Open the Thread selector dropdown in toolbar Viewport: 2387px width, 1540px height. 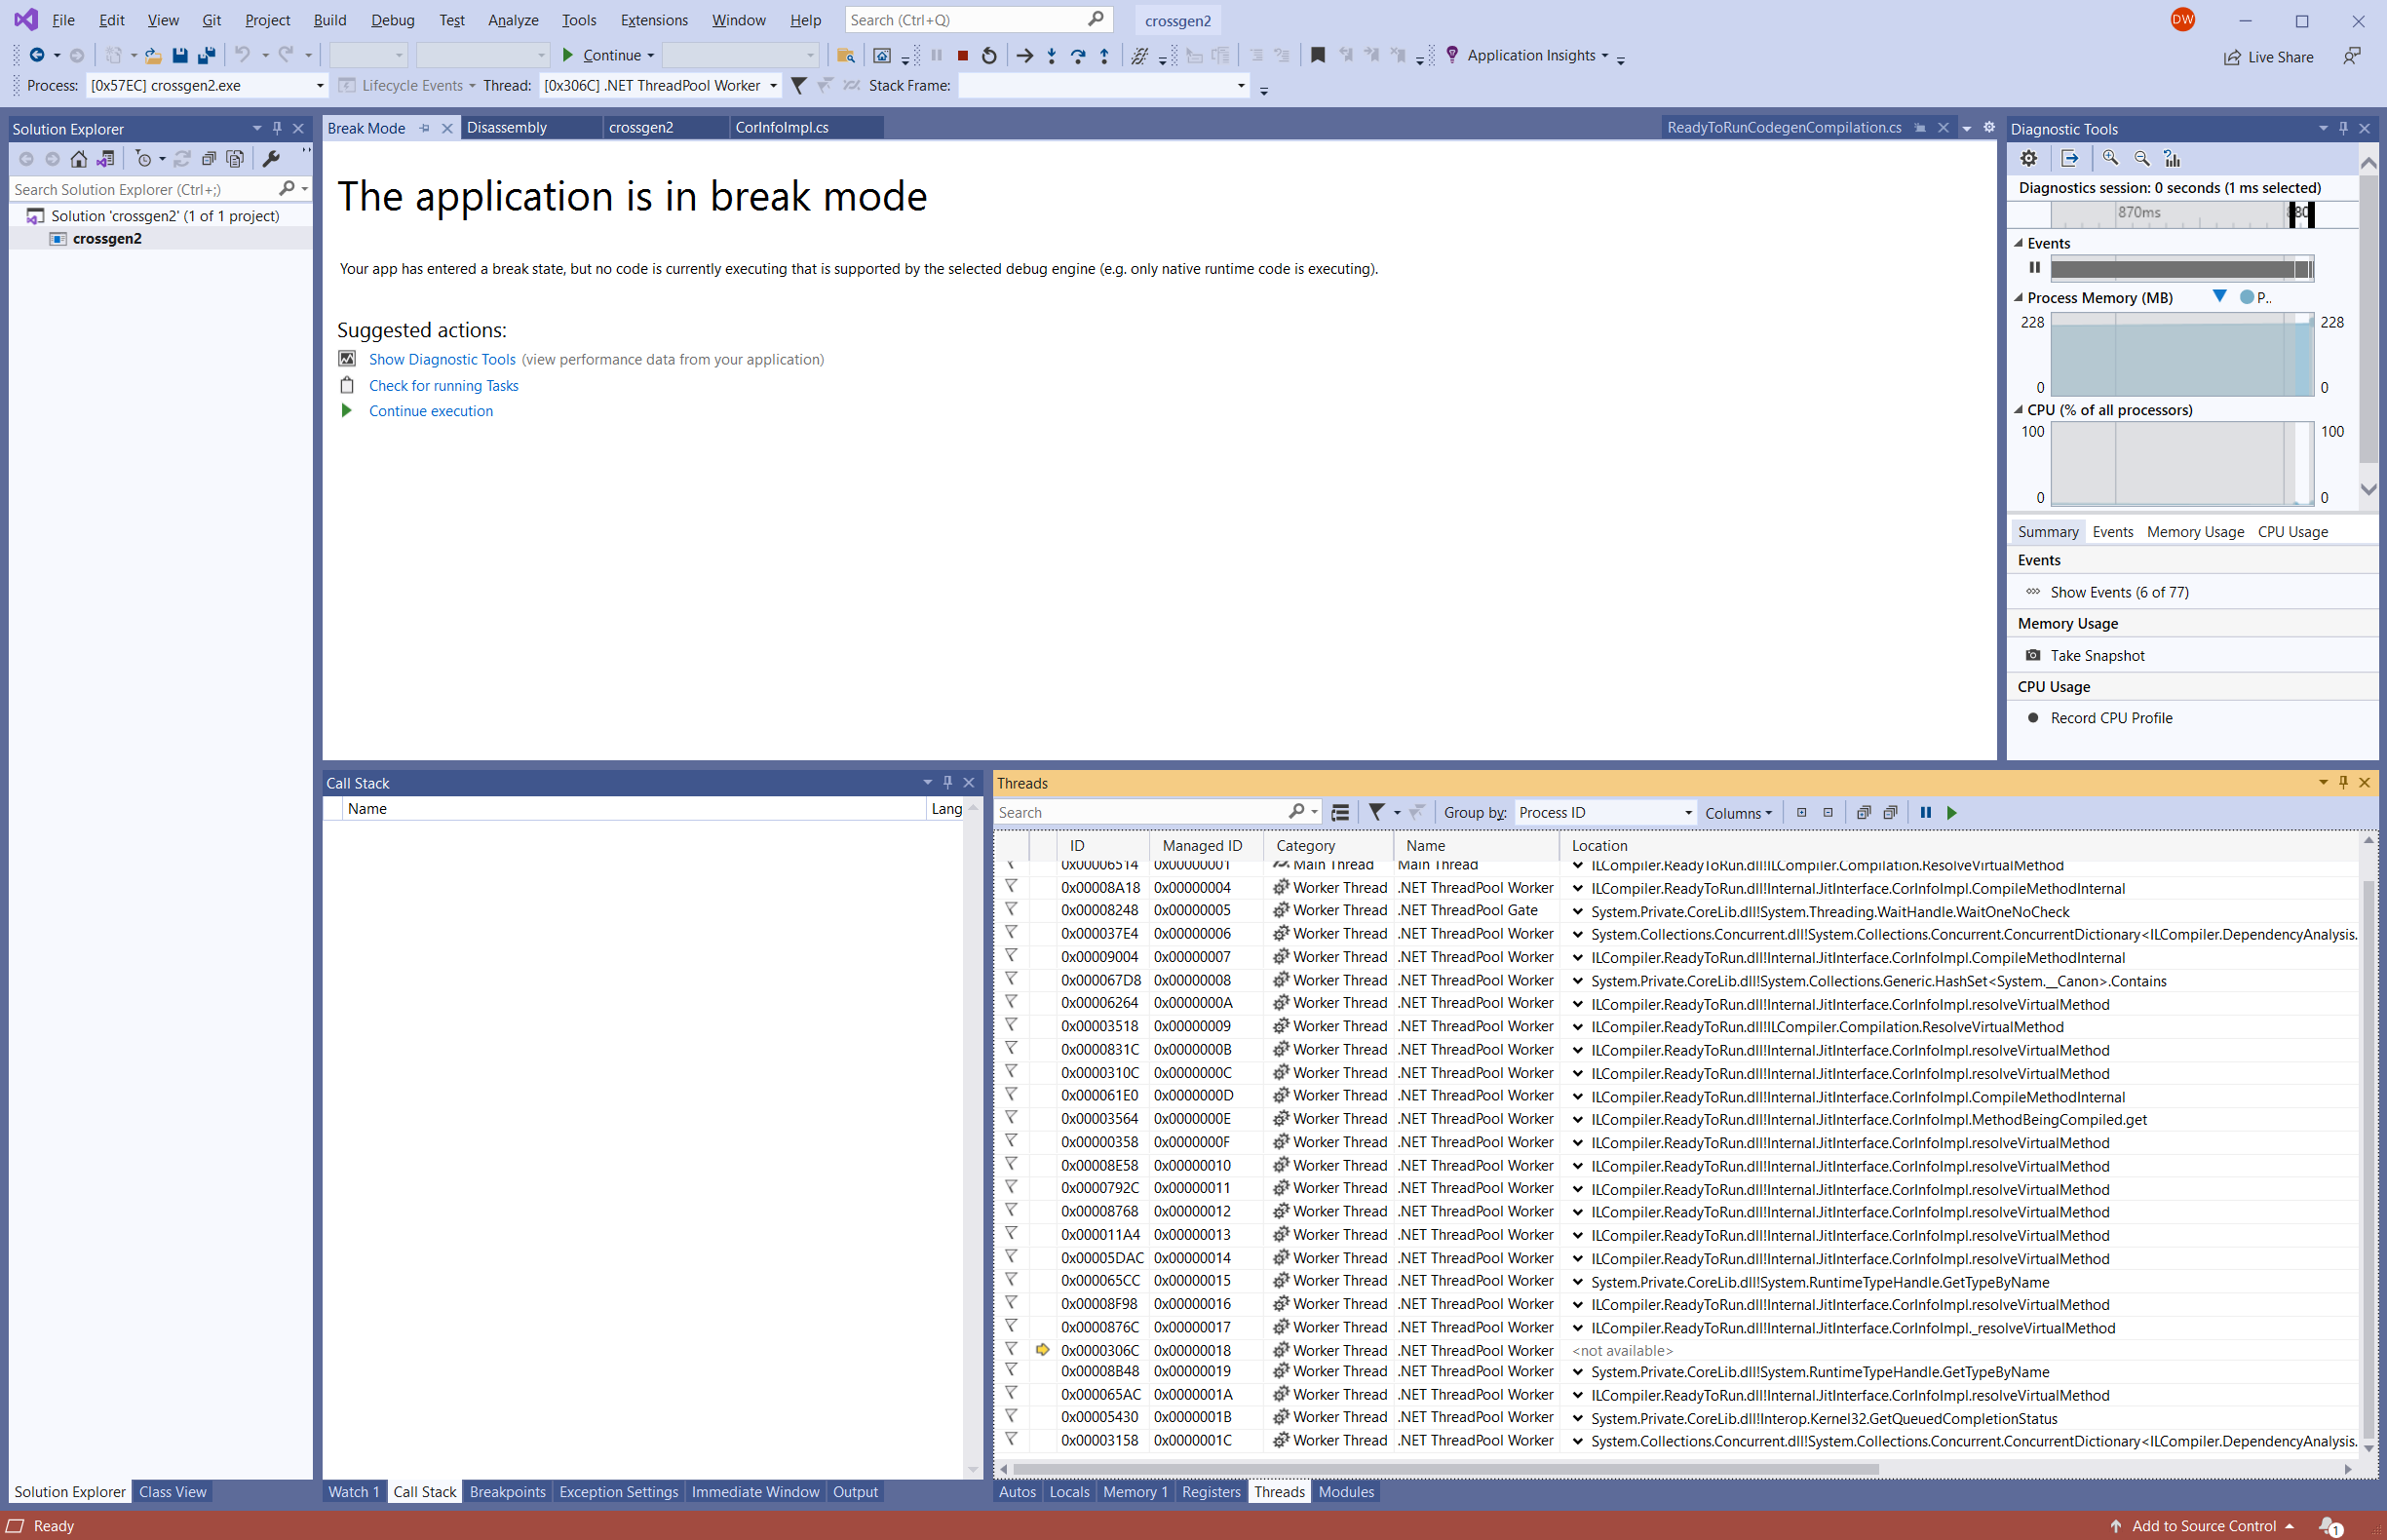(661, 86)
